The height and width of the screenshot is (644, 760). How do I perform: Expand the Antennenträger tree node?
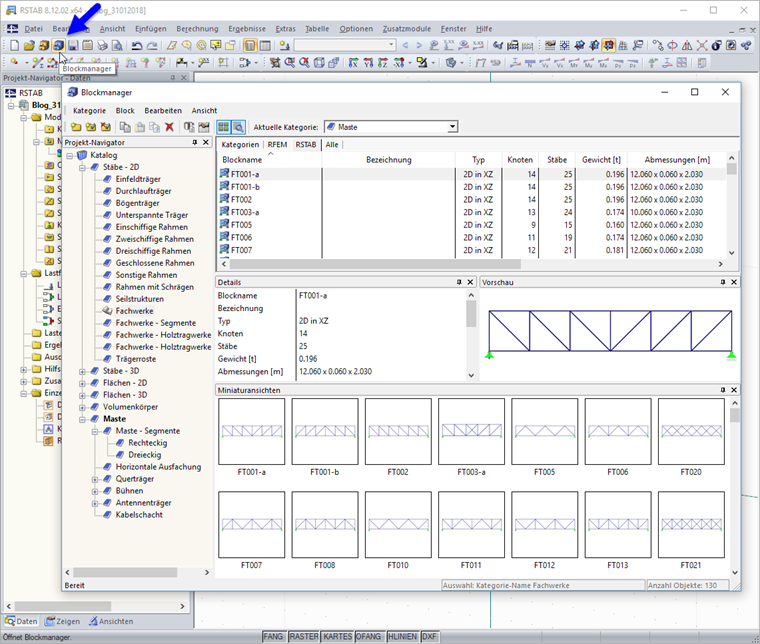96,502
